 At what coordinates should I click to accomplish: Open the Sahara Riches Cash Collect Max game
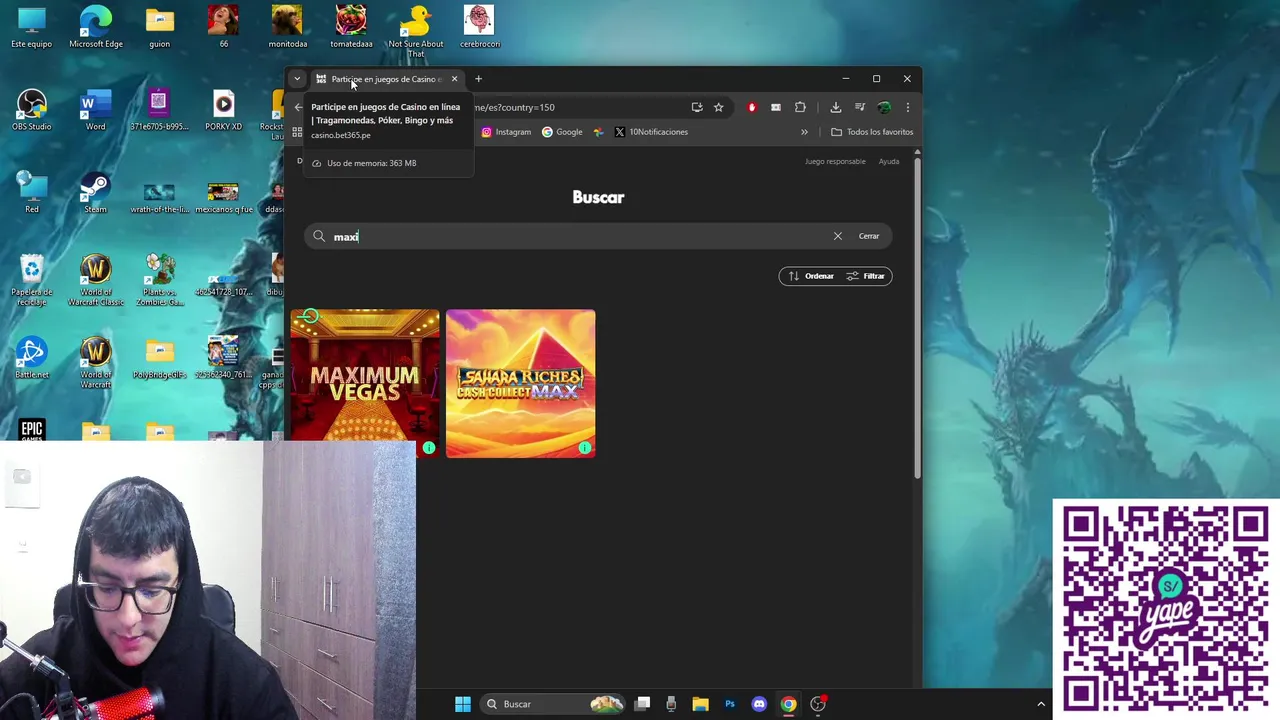coord(521,383)
